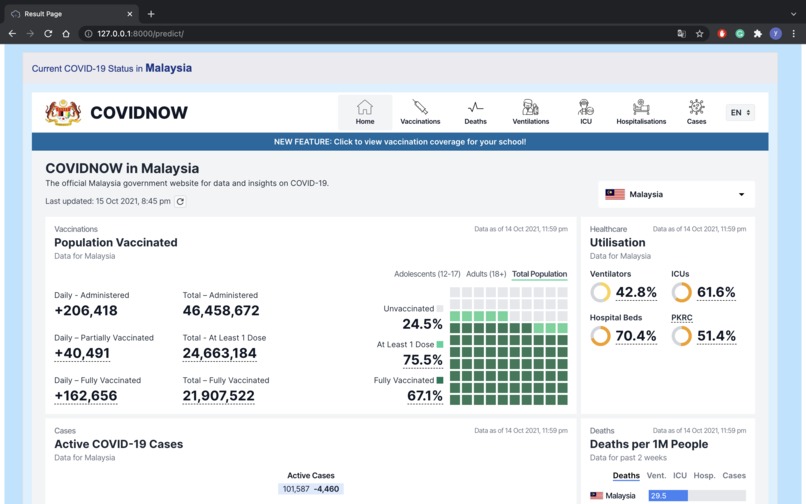
Task: Open the browser three-dot menu
Action: 794,33
